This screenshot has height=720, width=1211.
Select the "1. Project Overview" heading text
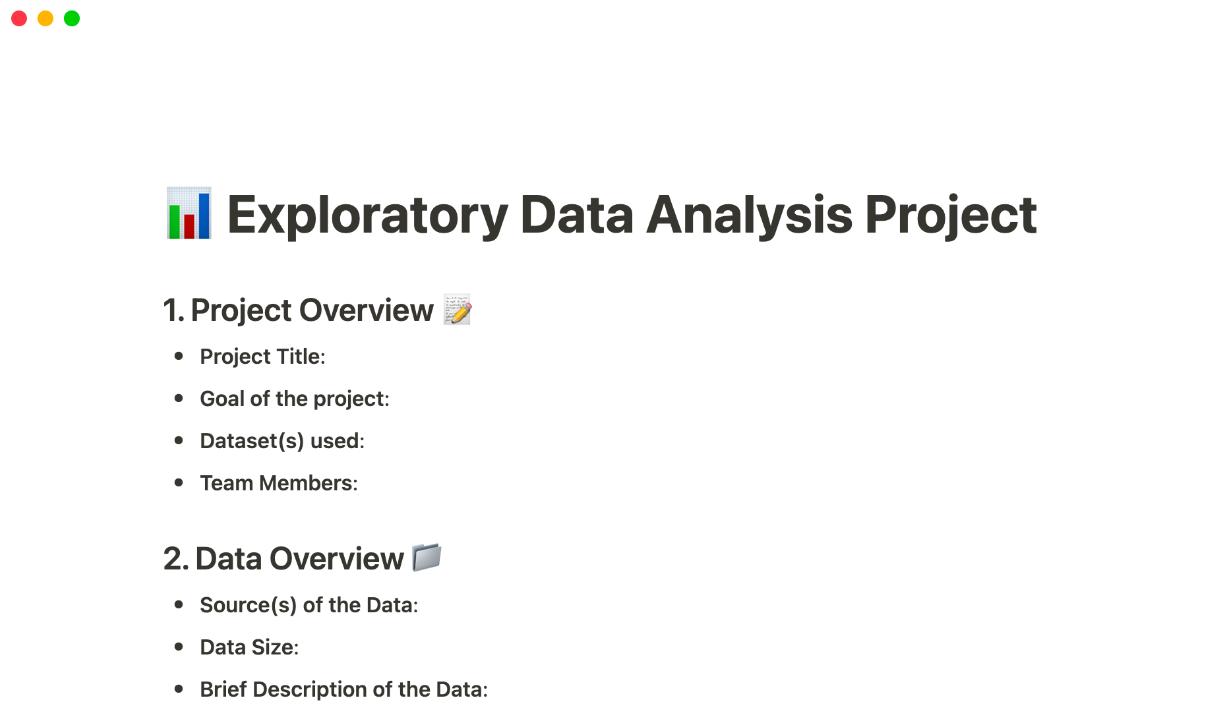click(x=298, y=310)
